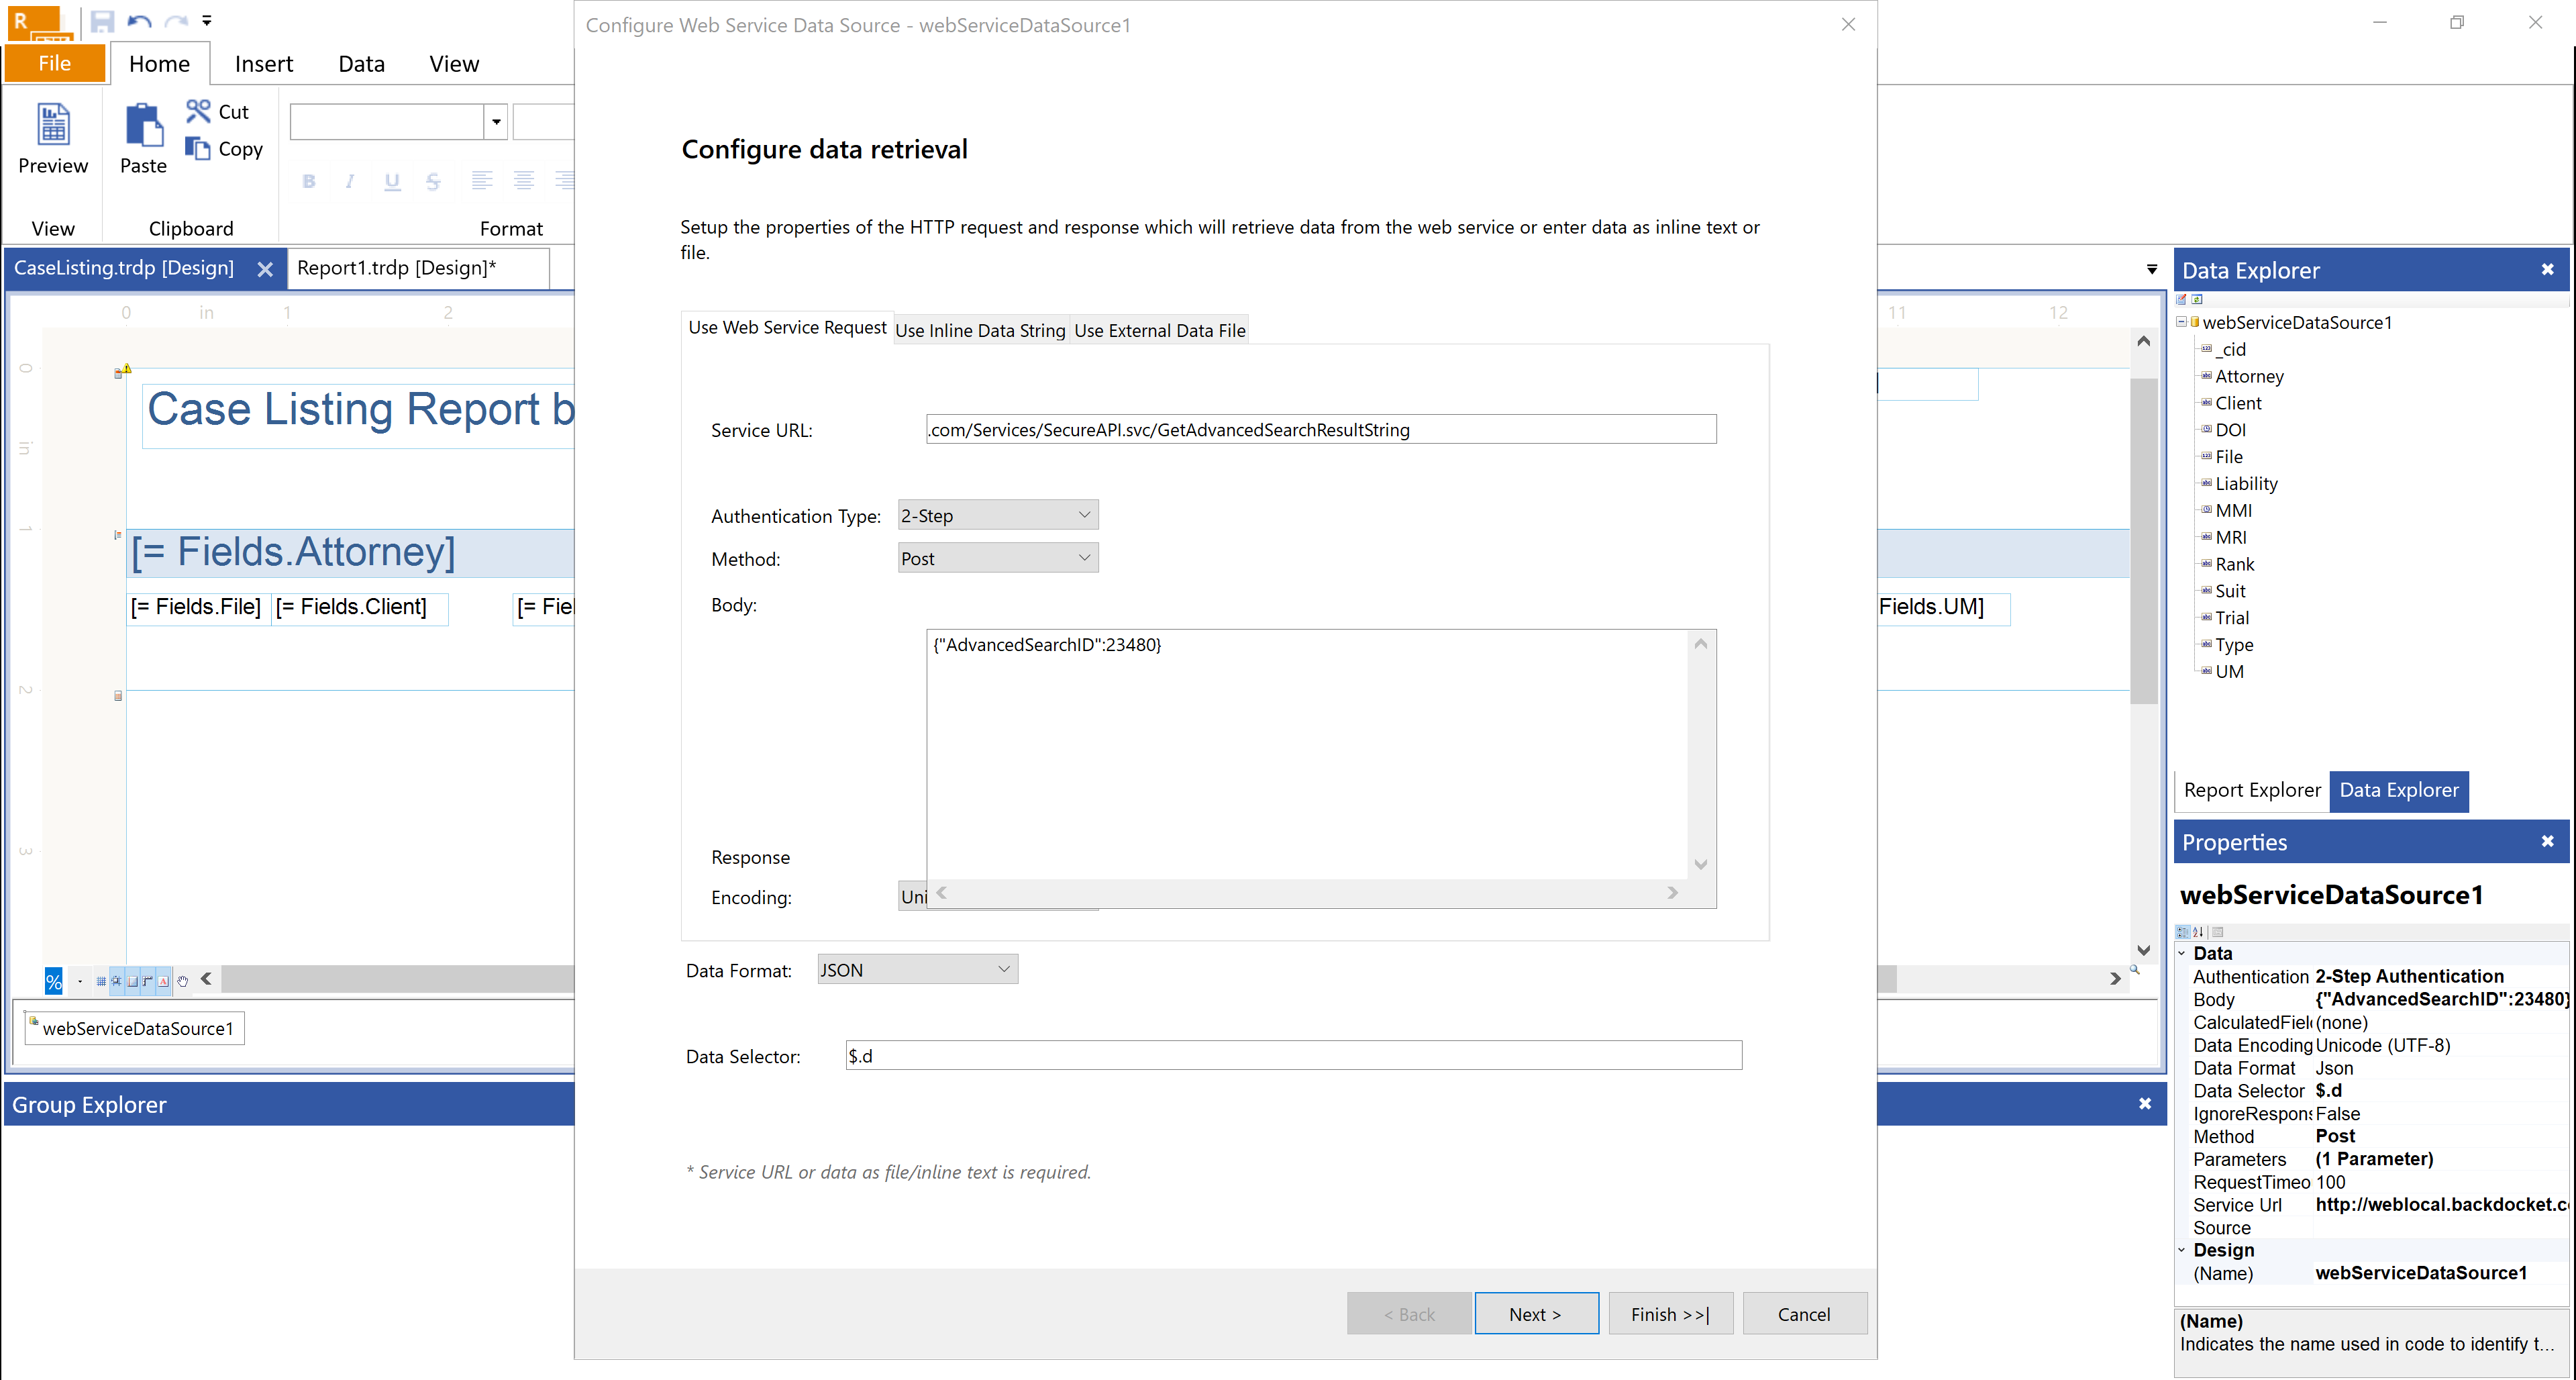2576x1380 pixels.
Task: Collapse the webServiceDataSource1 tree node
Action: click(x=2181, y=322)
